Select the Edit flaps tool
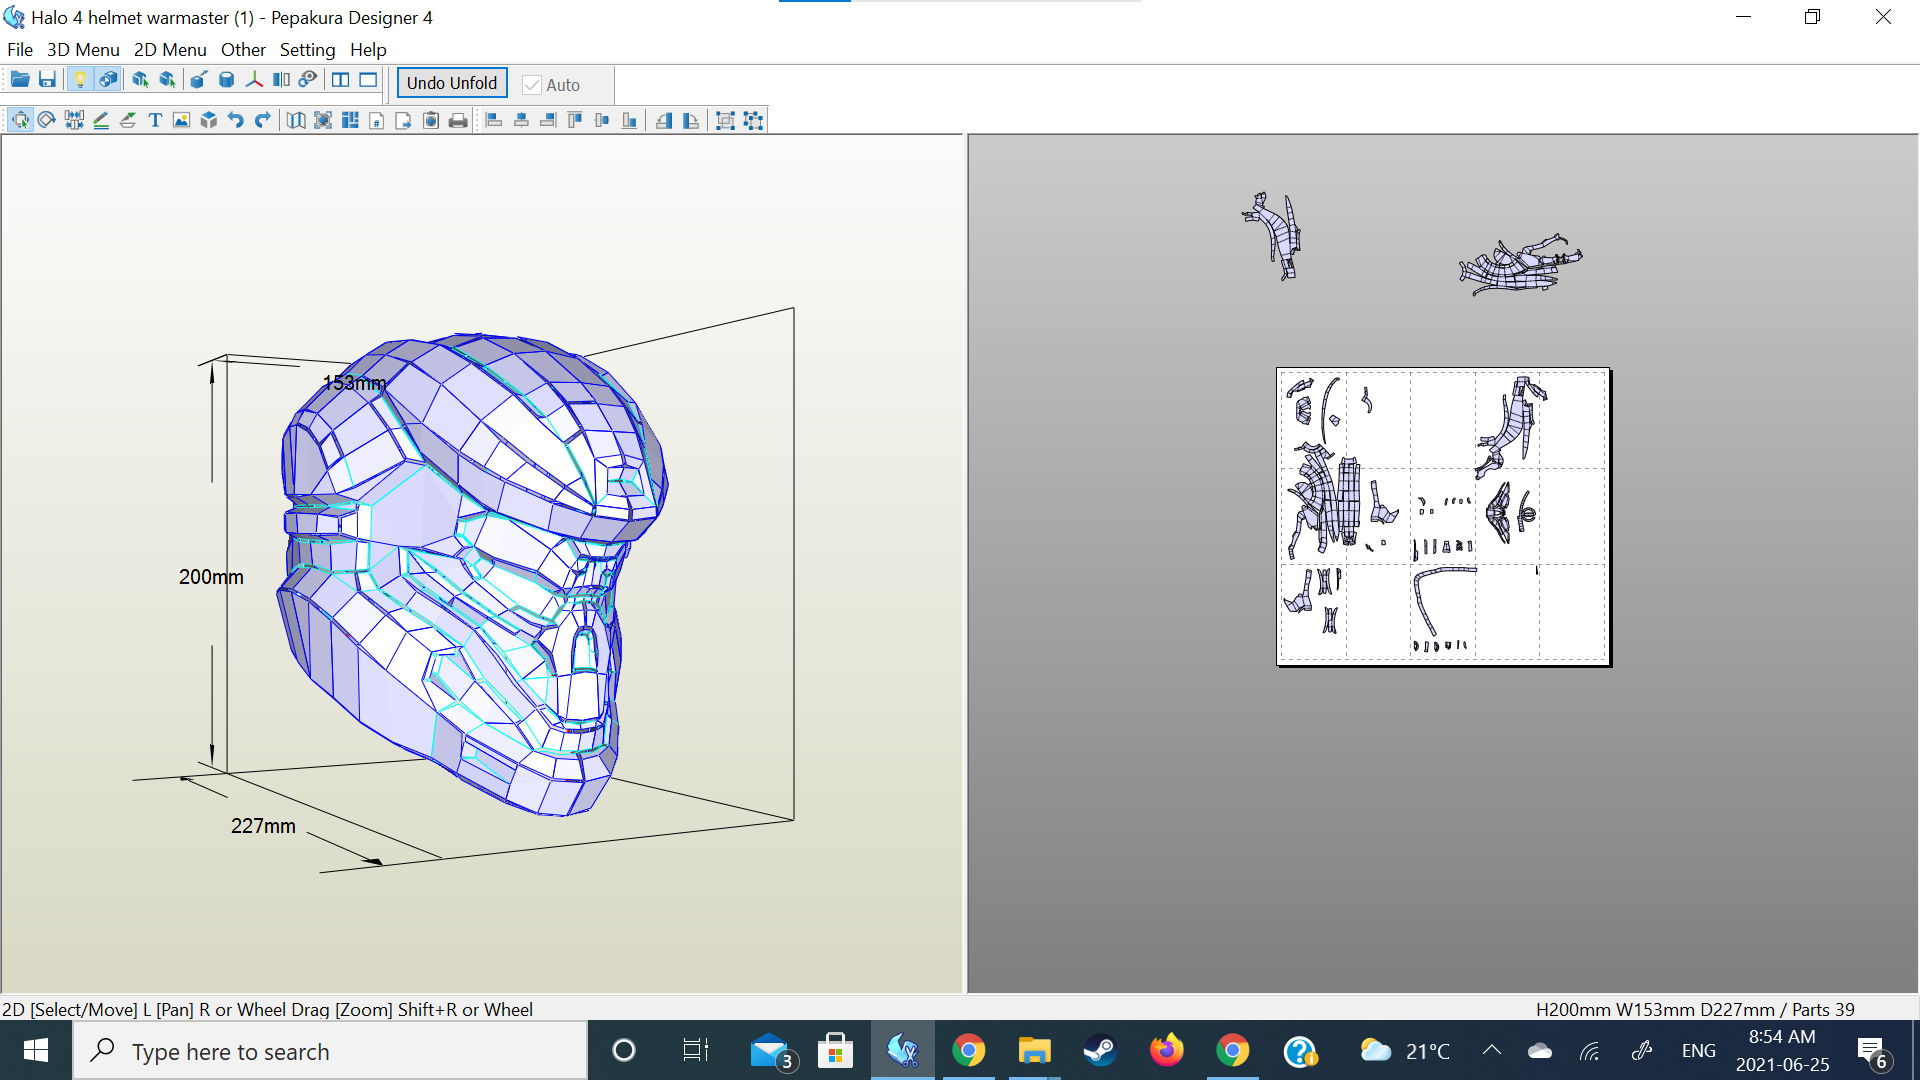The width and height of the screenshot is (1920, 1080). [x=128, y=120]
